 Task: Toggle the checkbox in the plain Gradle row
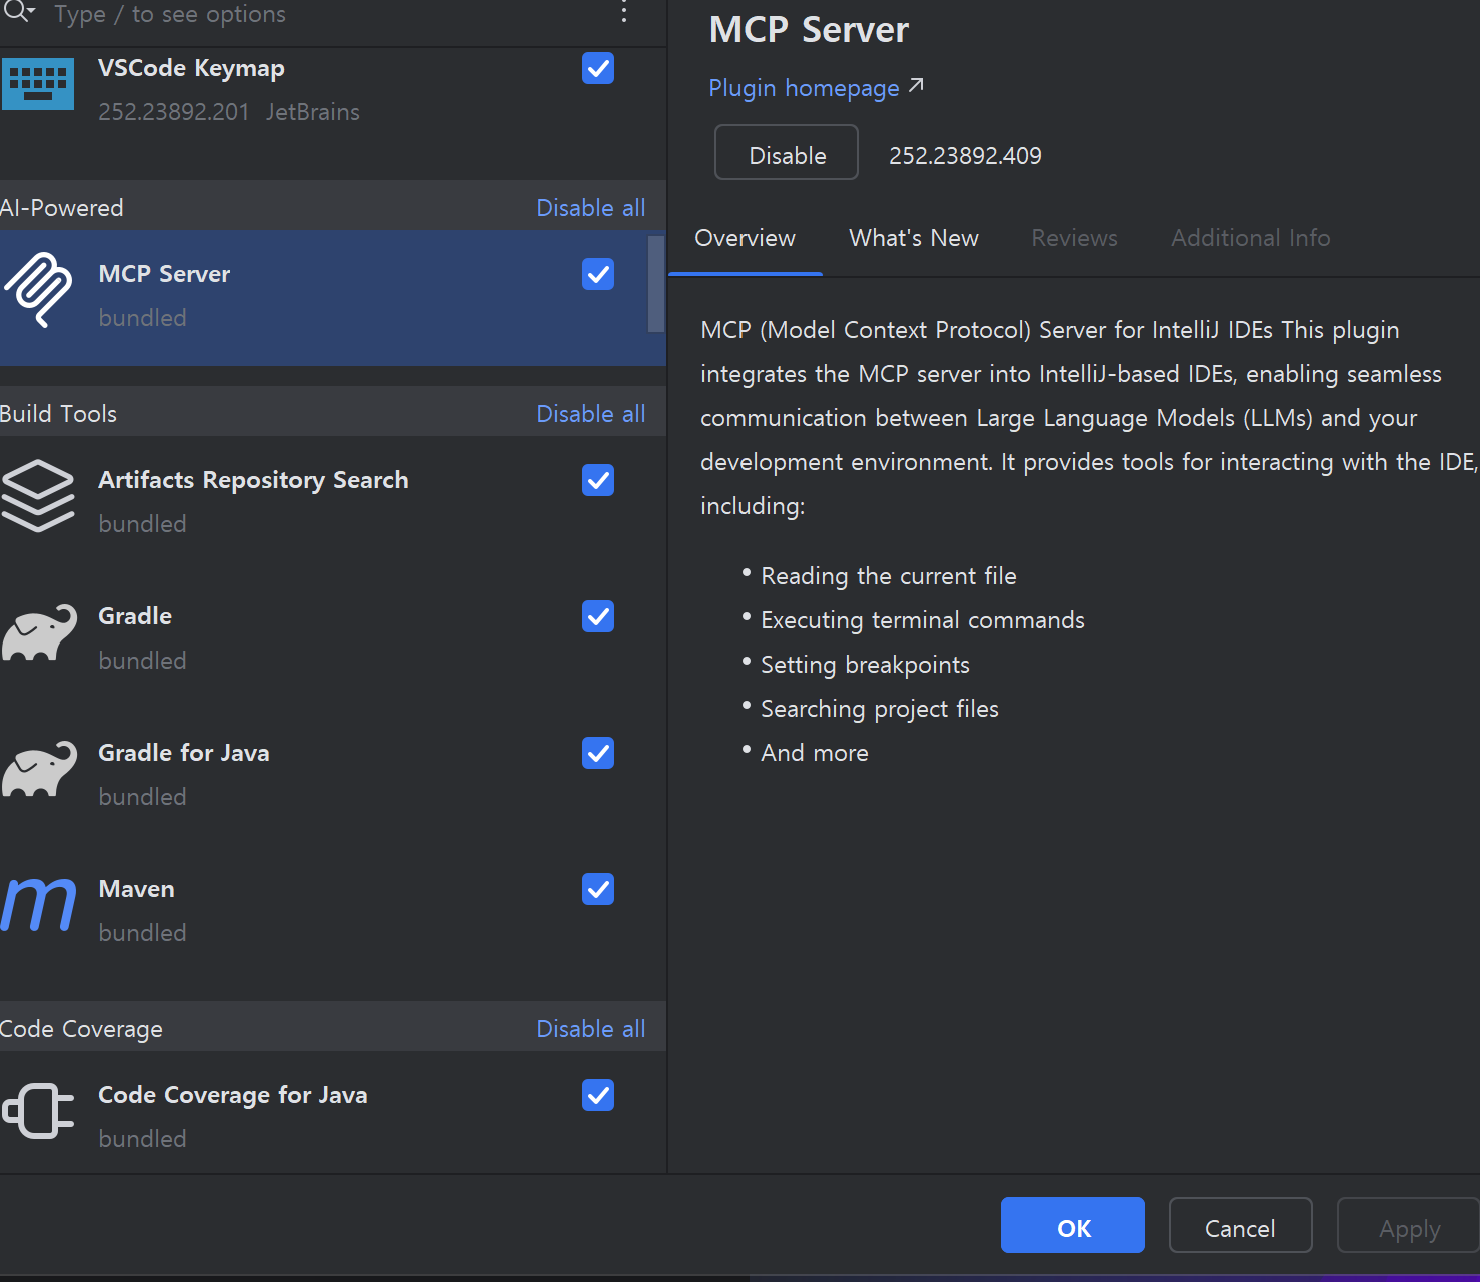pyautogui.click(x=598, y=616)
